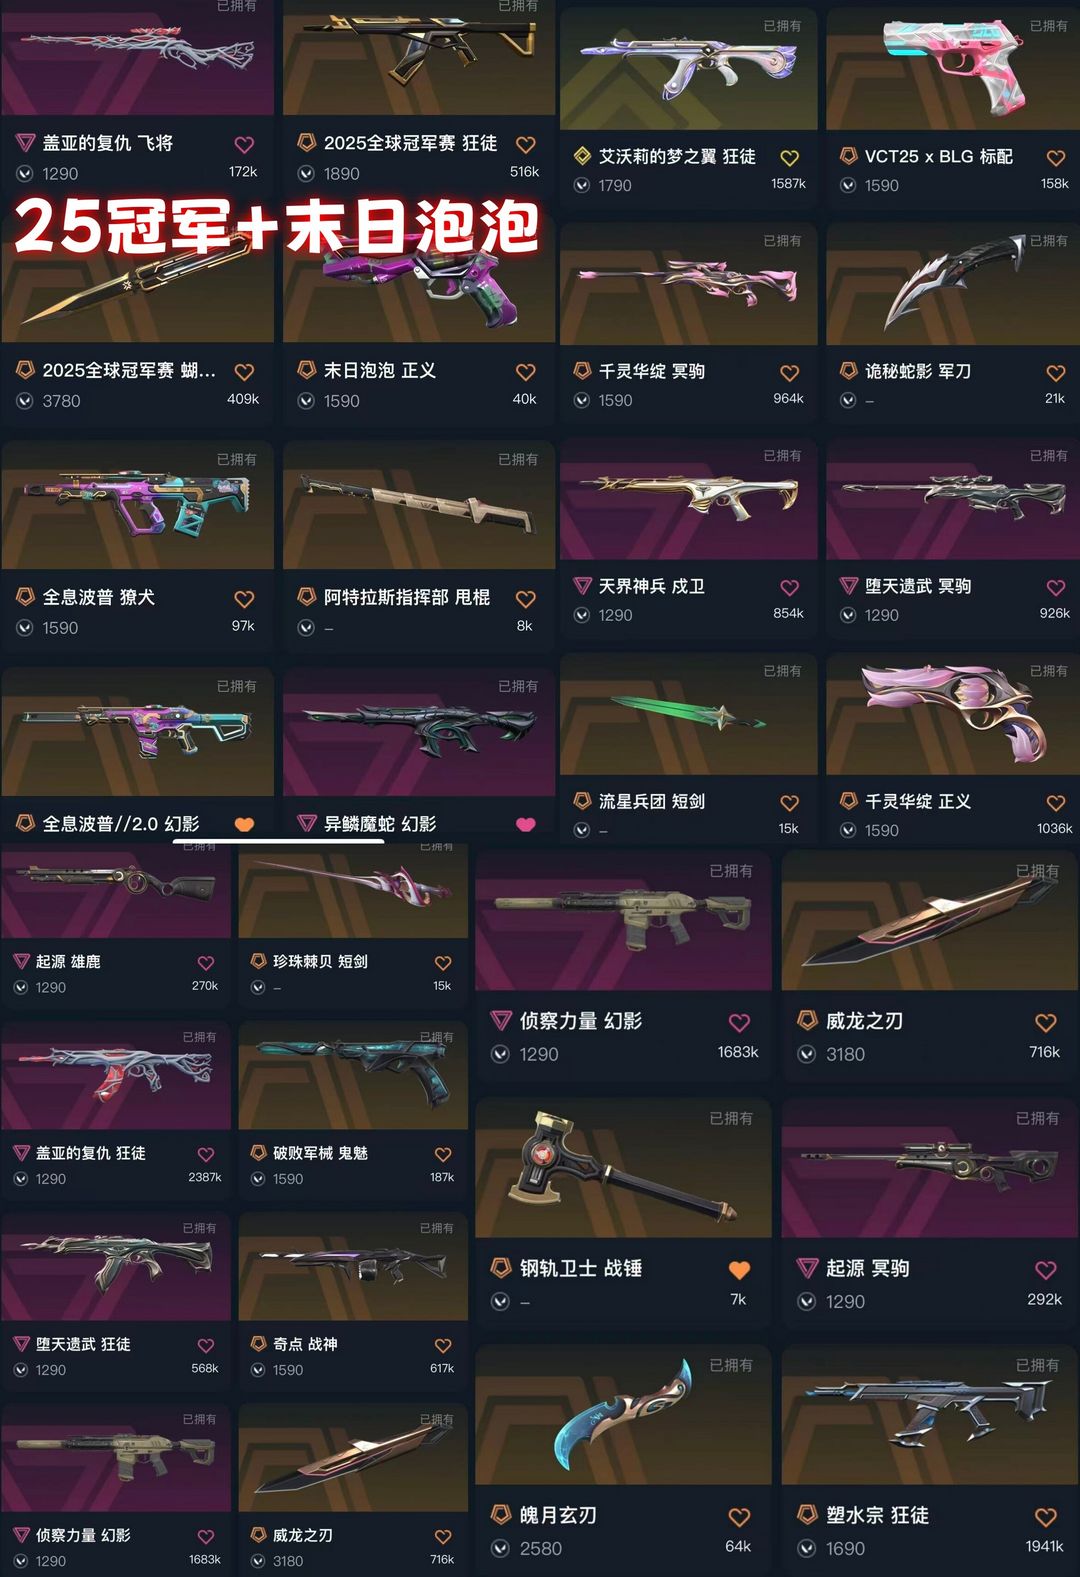The image size is (1080, 1577).
Task: Click heart icon on 千灵华绽 正义
Action: pyautogui.click(x=1055, y=803)
